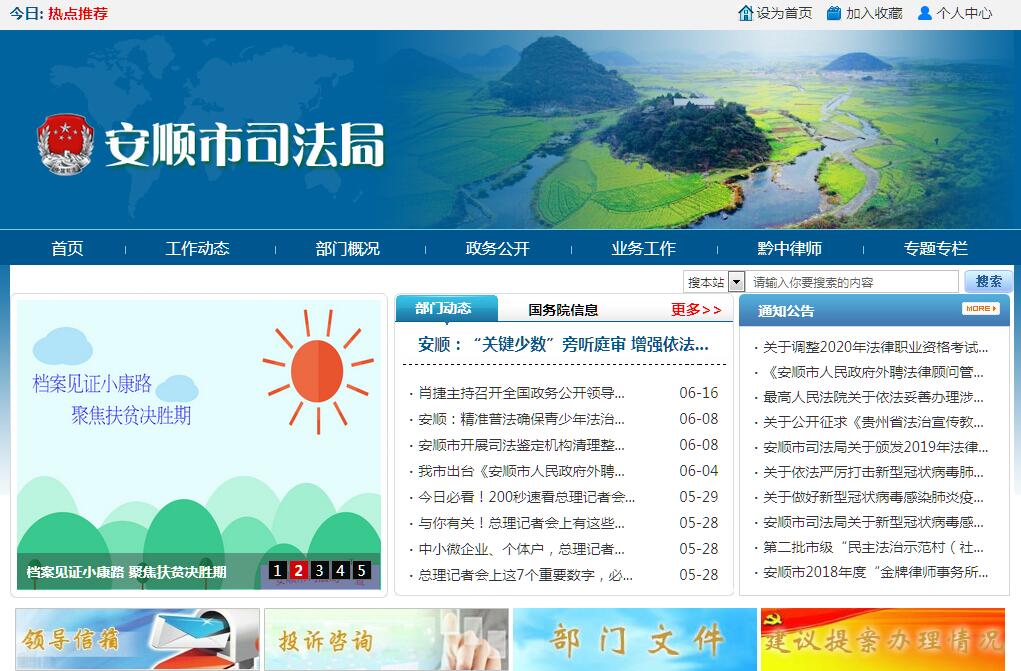Open notice 关于调整2020年法律职业资格考试...
The height and width of the screenshot is (671, 1021).
tap(875, 347)
